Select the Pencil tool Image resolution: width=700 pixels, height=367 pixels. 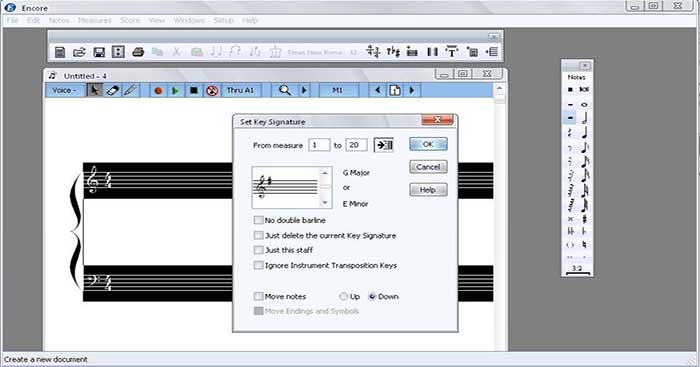[130, 91]
